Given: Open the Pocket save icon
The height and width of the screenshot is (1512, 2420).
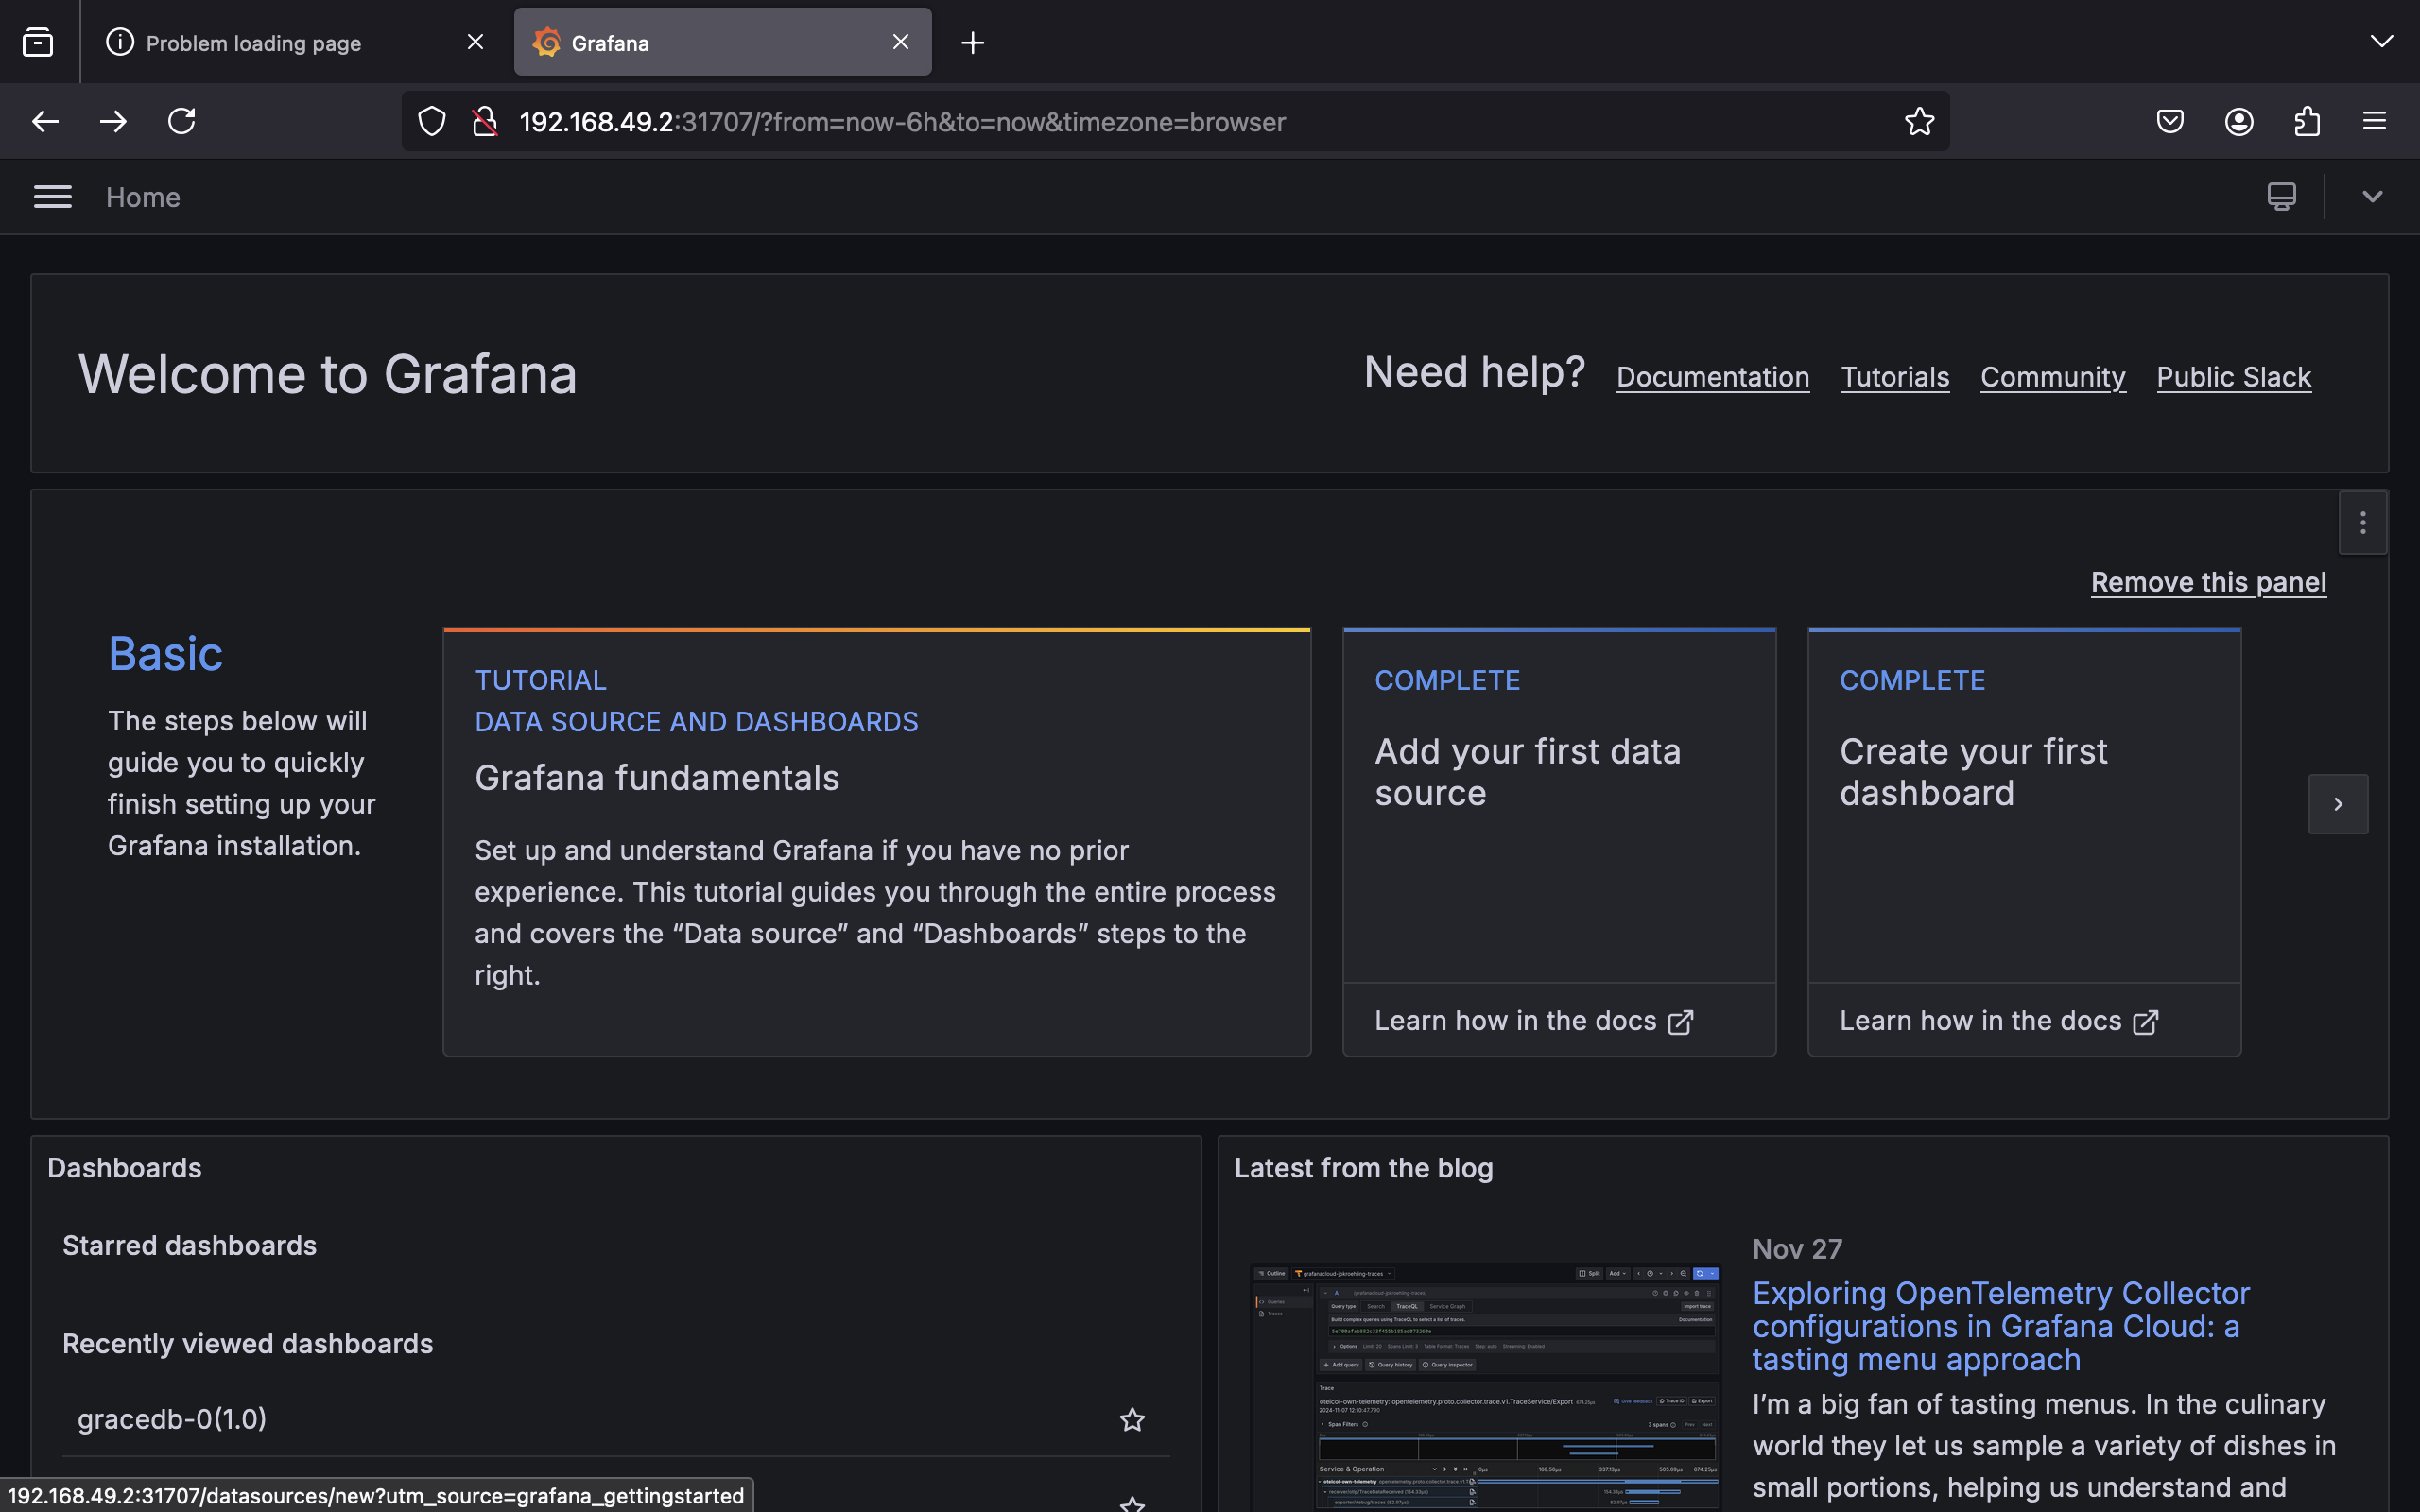Looking at the screenshot, I should click(2170, 122).
